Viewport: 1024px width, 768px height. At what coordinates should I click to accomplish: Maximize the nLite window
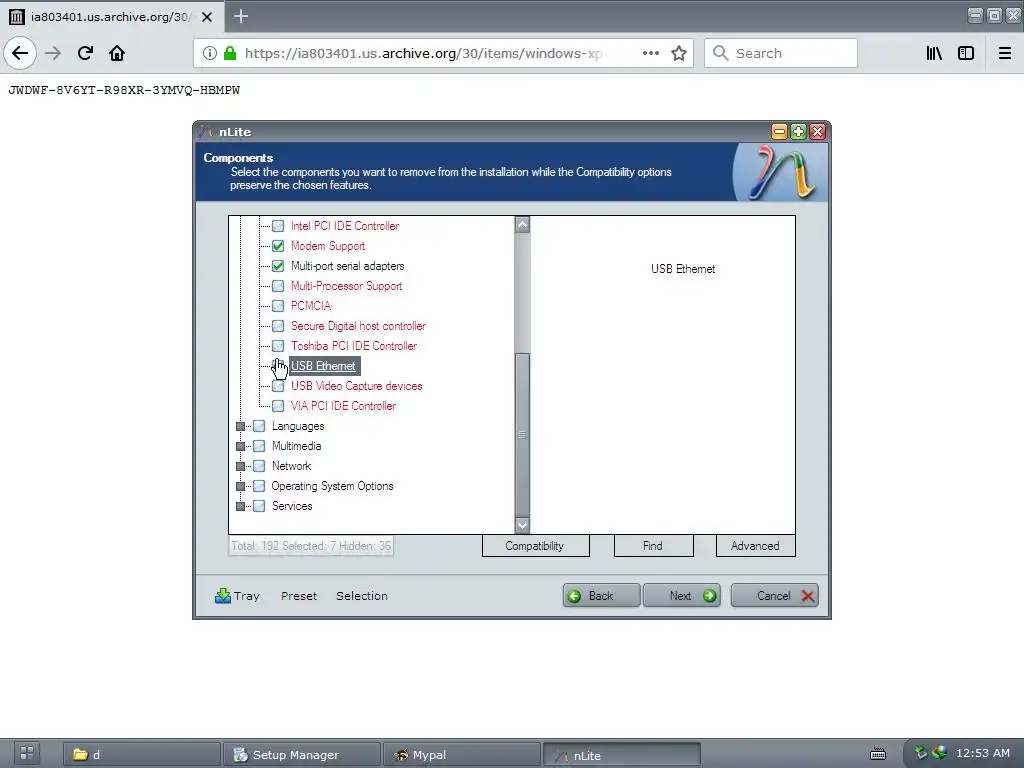click(798, 132)
